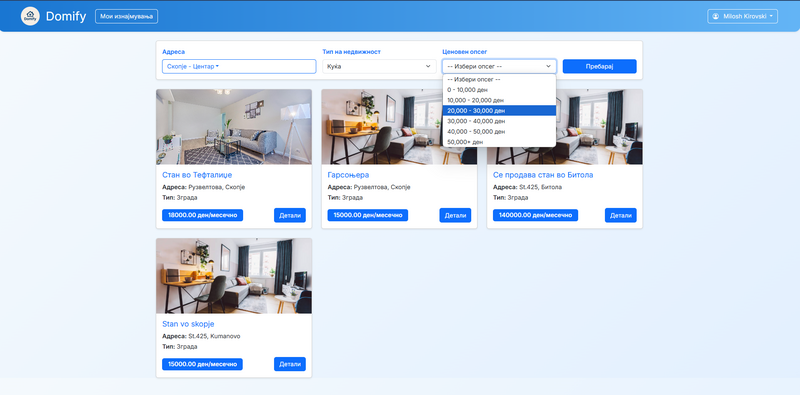This screenshot has width=800, height=395.
Task: Click the Ценовен опсег select chevron
Action: (x=548, y=66)
